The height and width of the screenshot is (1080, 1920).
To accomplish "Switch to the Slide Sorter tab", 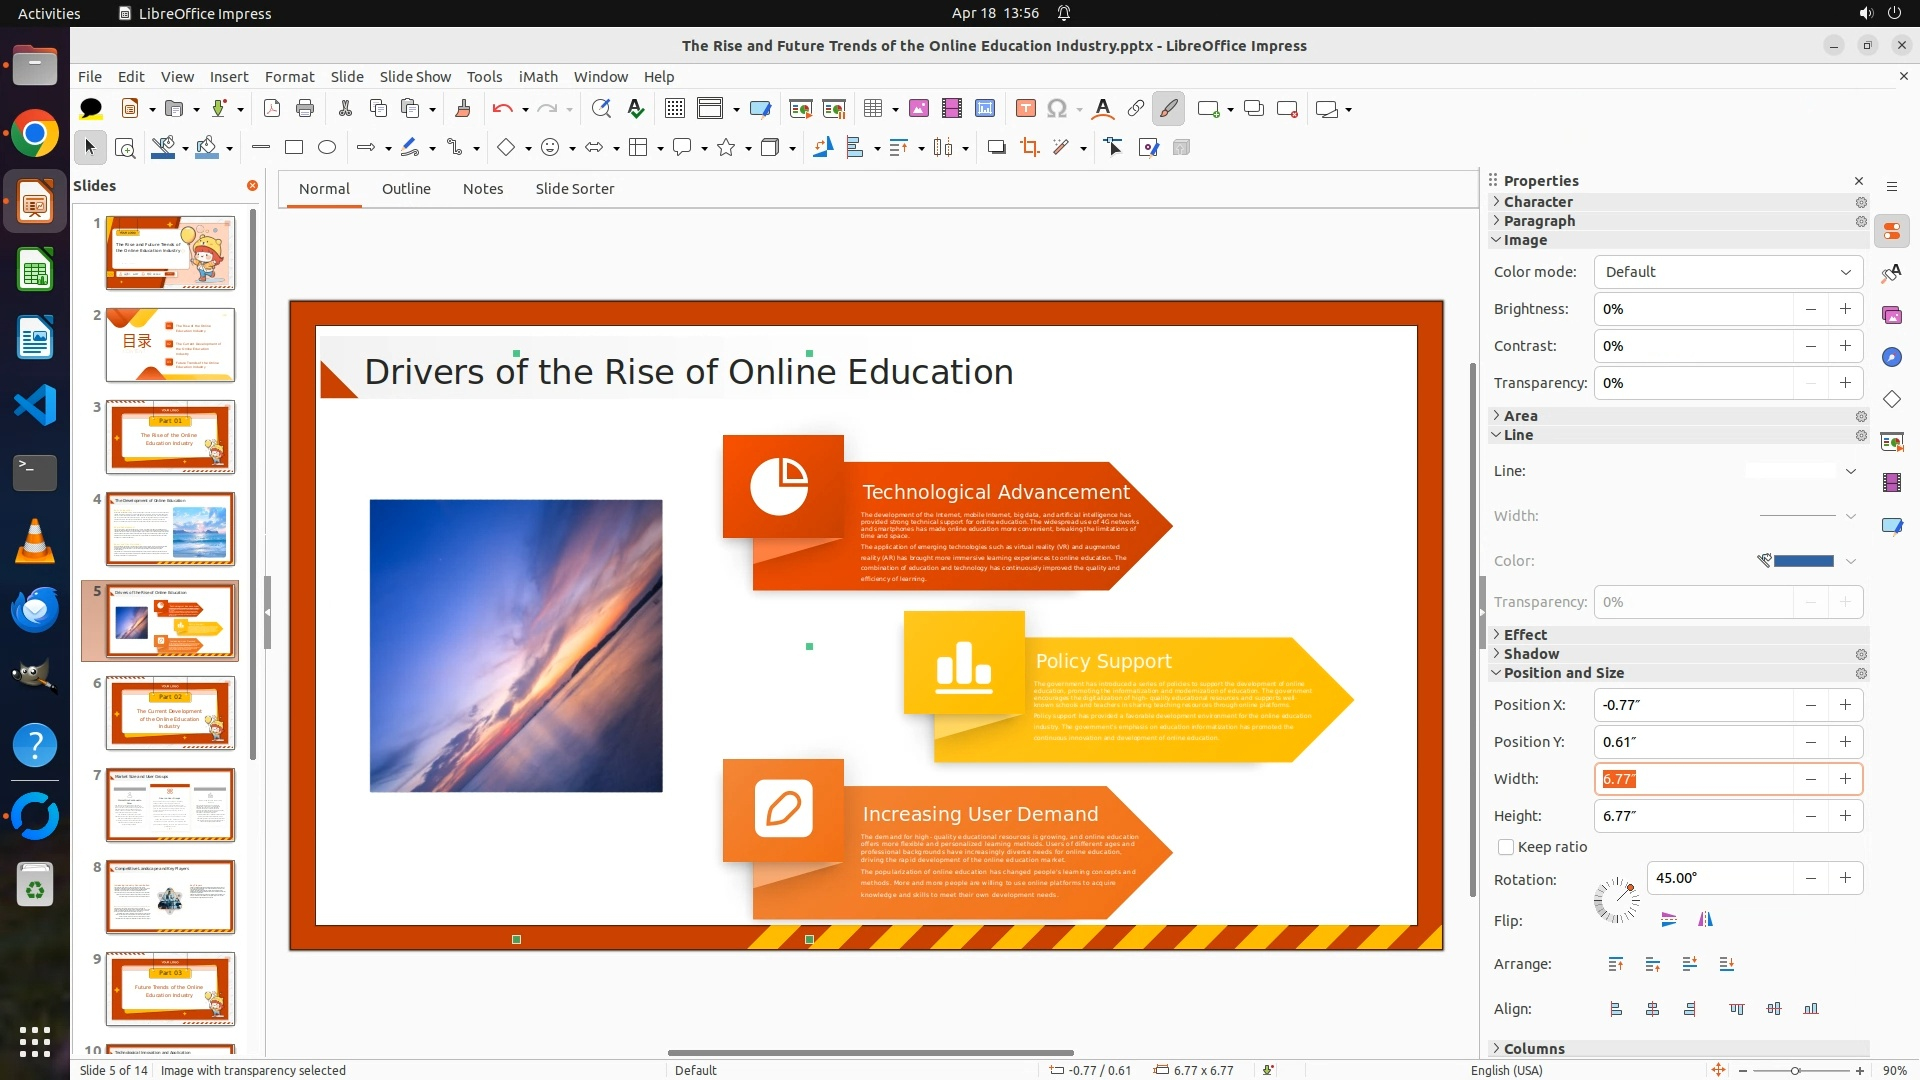I will click(x=574, y=189).
